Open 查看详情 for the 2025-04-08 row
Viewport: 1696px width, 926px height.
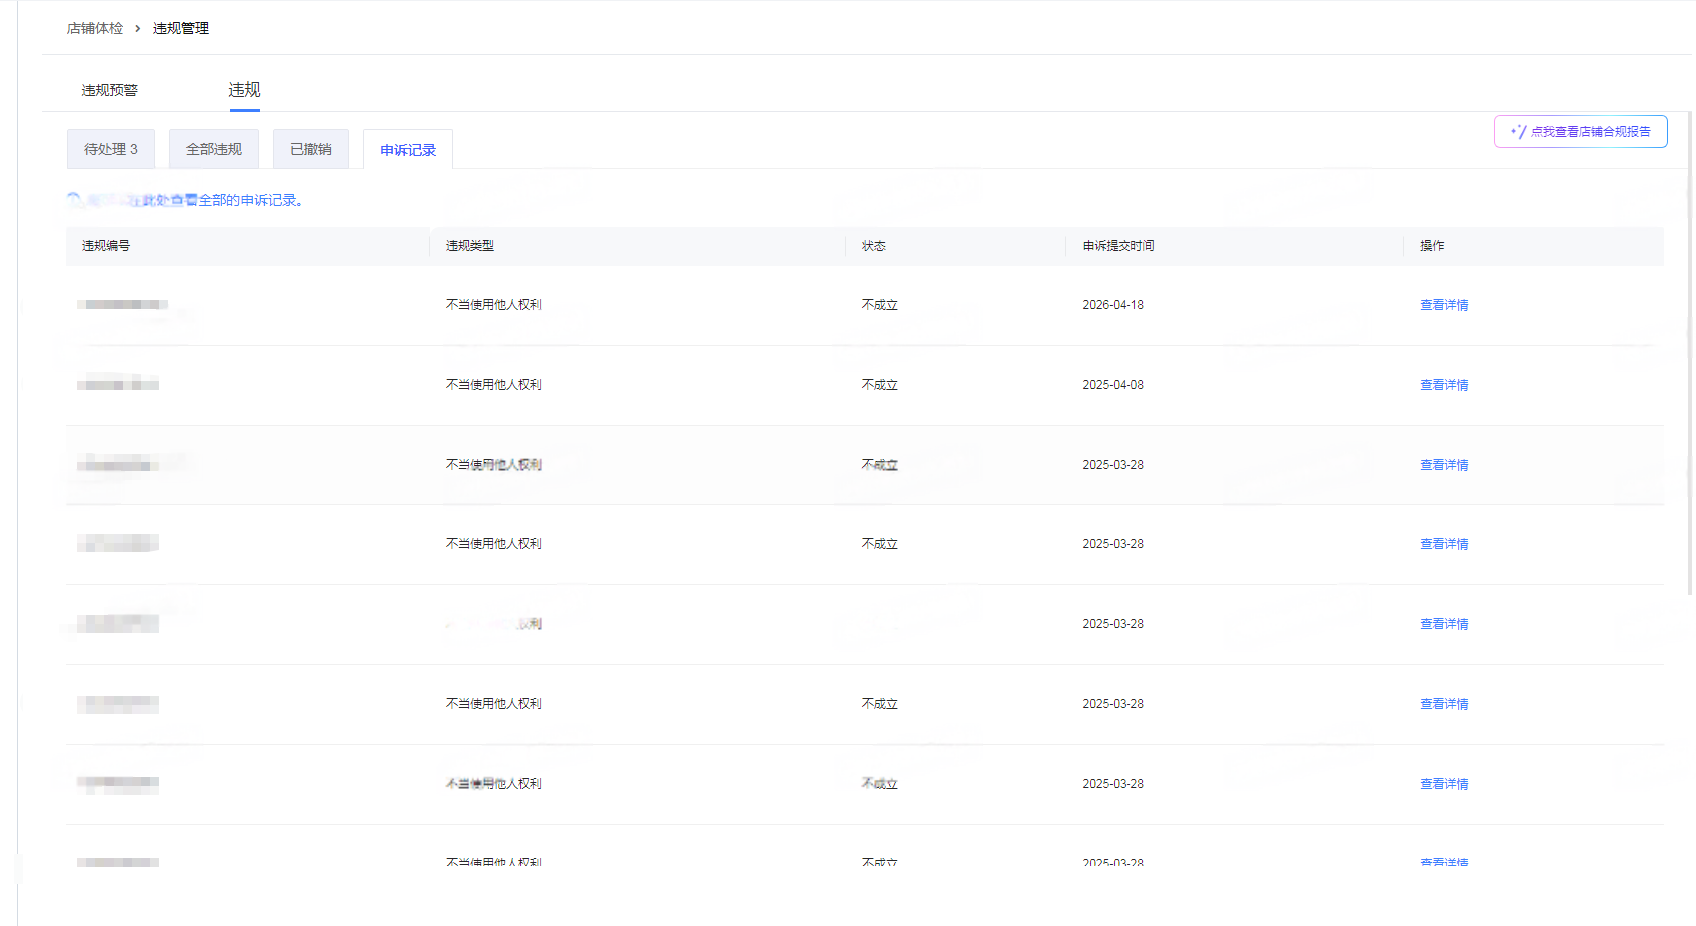(1444, 385)
